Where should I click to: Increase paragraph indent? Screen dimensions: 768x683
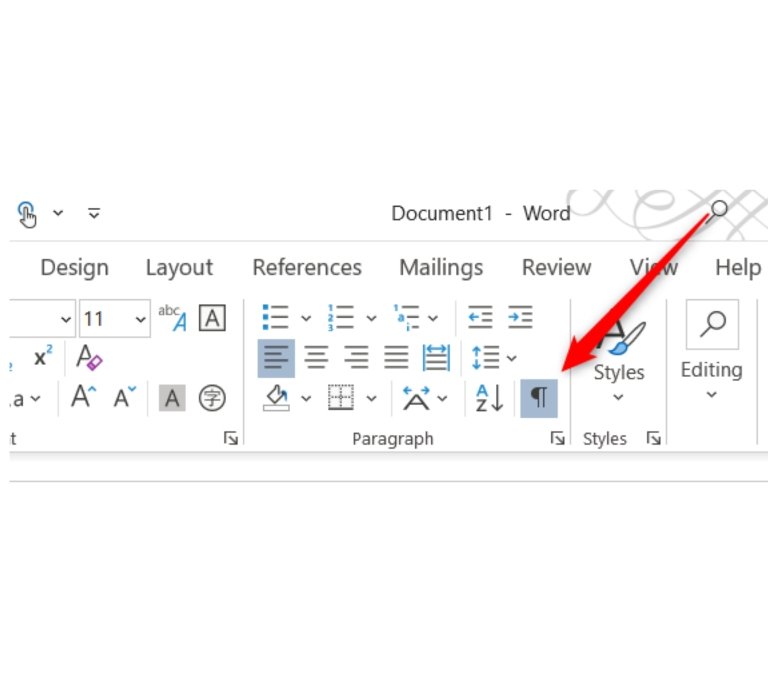point(520,317)
